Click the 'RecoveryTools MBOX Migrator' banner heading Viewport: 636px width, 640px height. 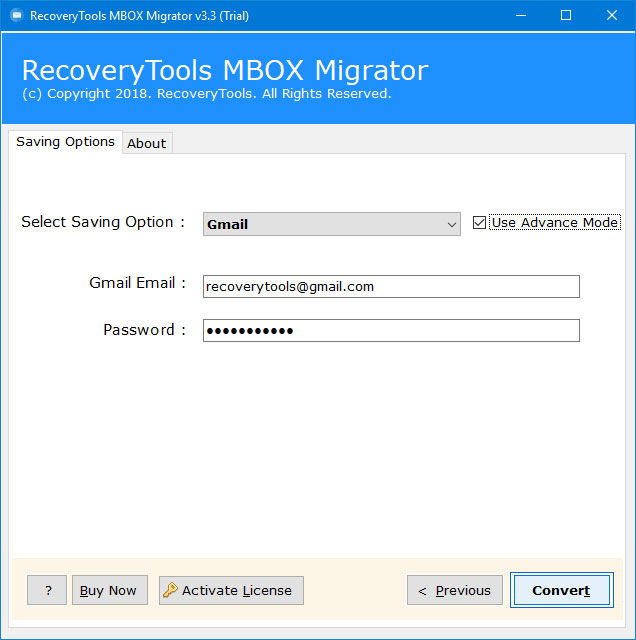[225, 70]
